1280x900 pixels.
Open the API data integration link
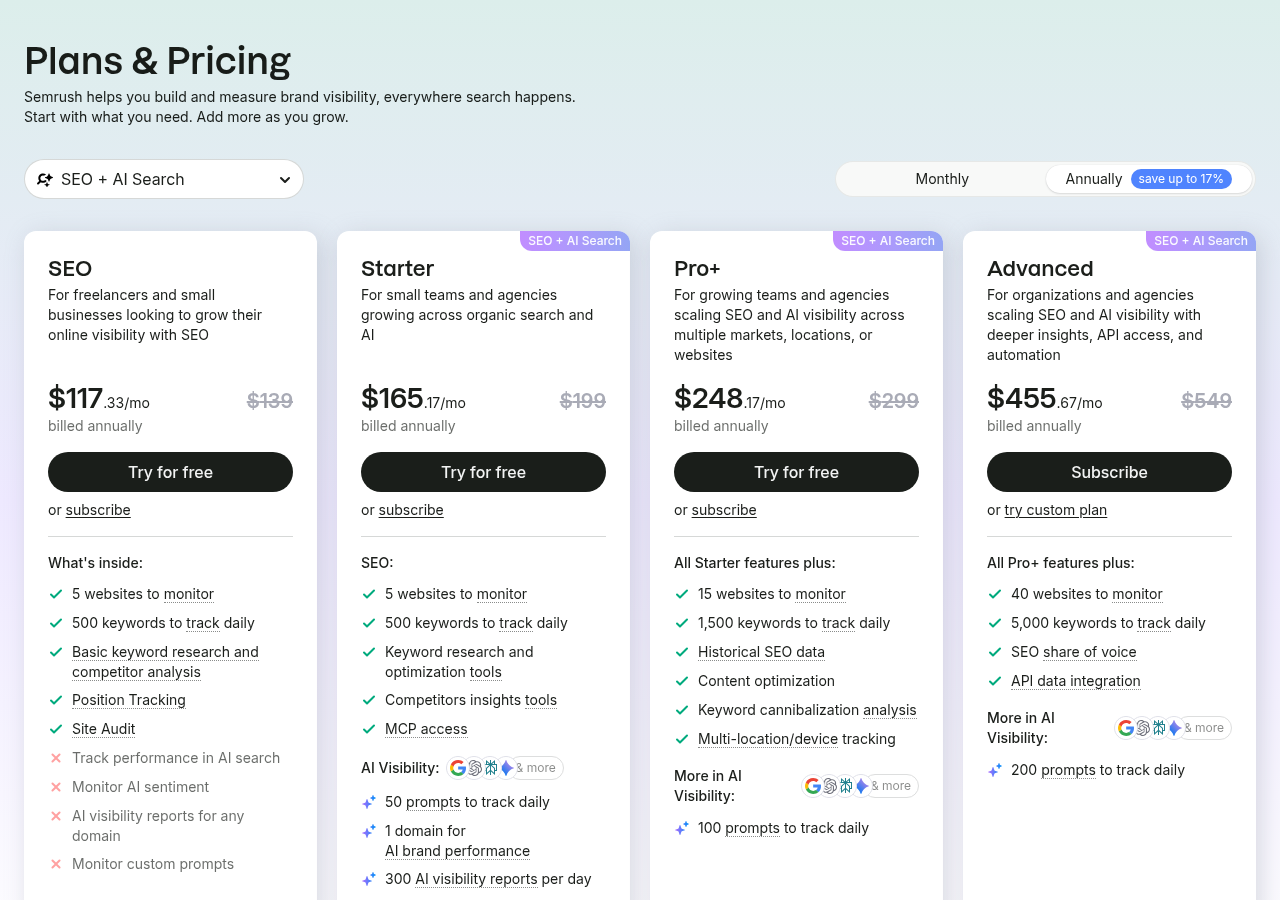[1076, 681]
